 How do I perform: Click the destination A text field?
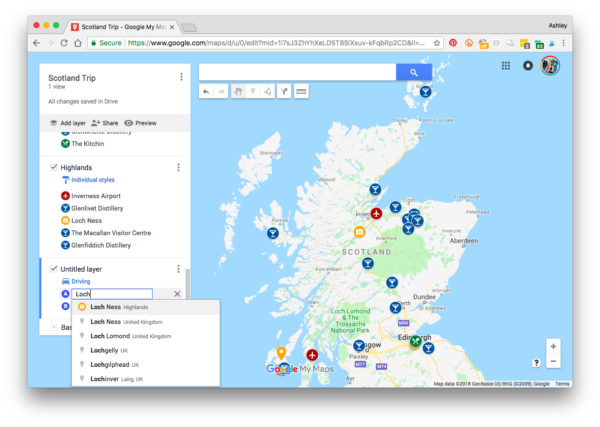[x=112, y=294]
